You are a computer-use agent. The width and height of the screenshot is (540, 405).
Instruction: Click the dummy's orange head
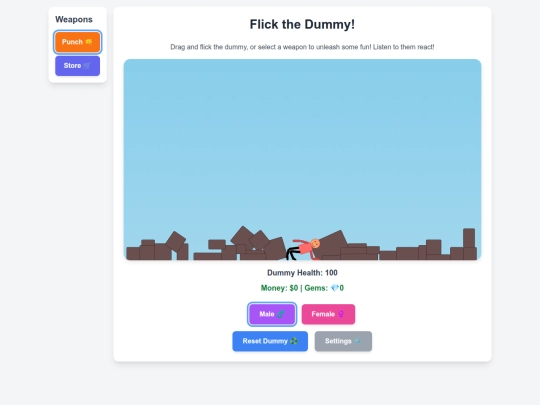[x=315, y=243]
